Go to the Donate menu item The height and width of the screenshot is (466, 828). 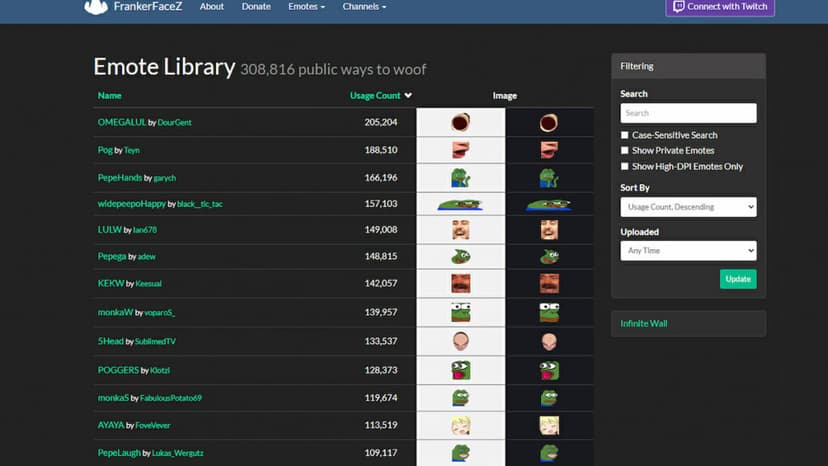[x=256, y=6]
